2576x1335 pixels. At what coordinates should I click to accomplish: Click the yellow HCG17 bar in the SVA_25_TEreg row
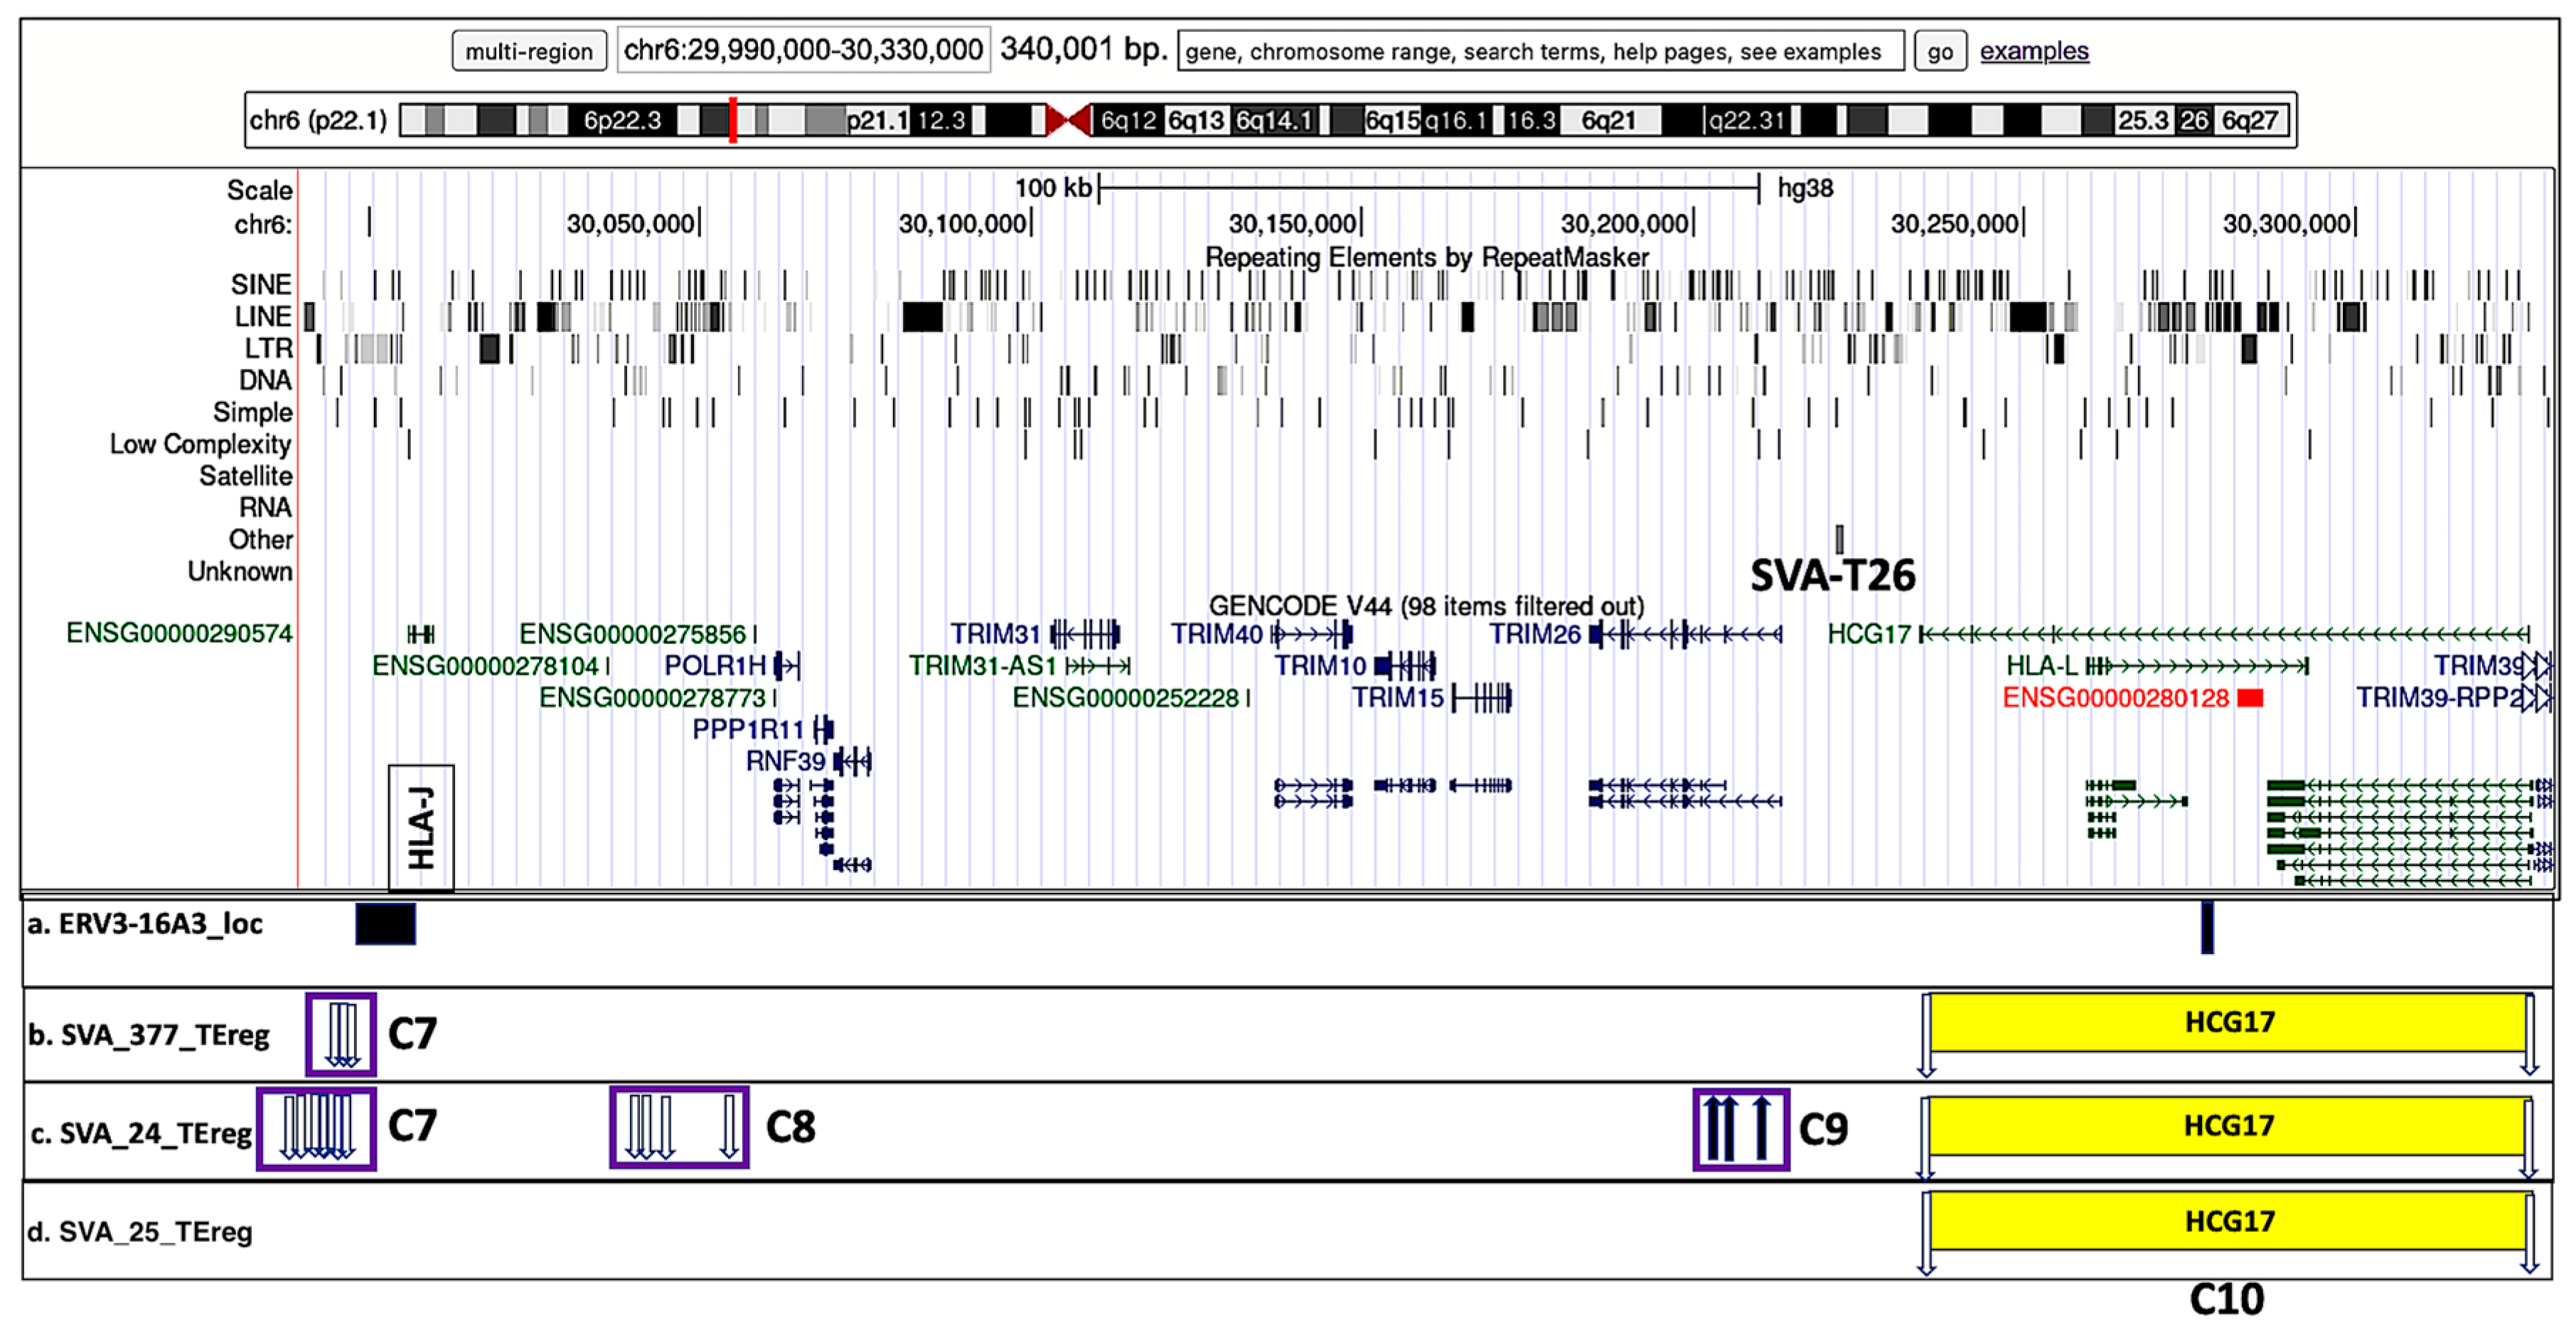click(x=2228, y=1221)
